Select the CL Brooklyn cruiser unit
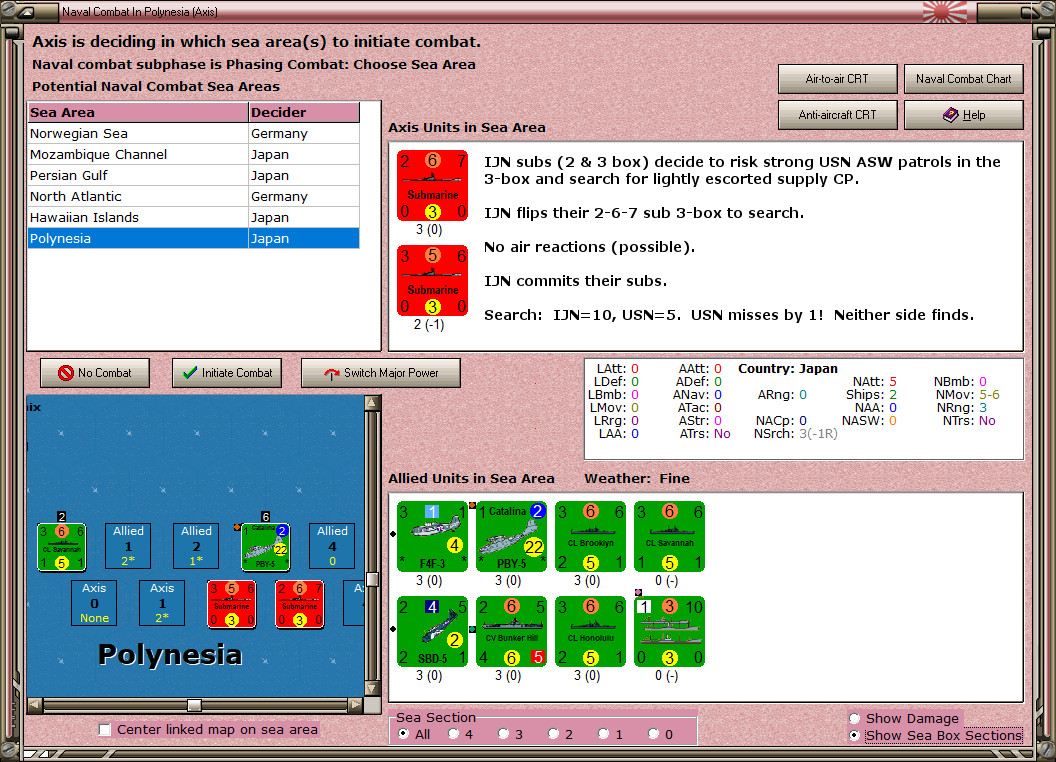Screen dimensions: 1056x762 pyautogui.click(x=591, y=536)
